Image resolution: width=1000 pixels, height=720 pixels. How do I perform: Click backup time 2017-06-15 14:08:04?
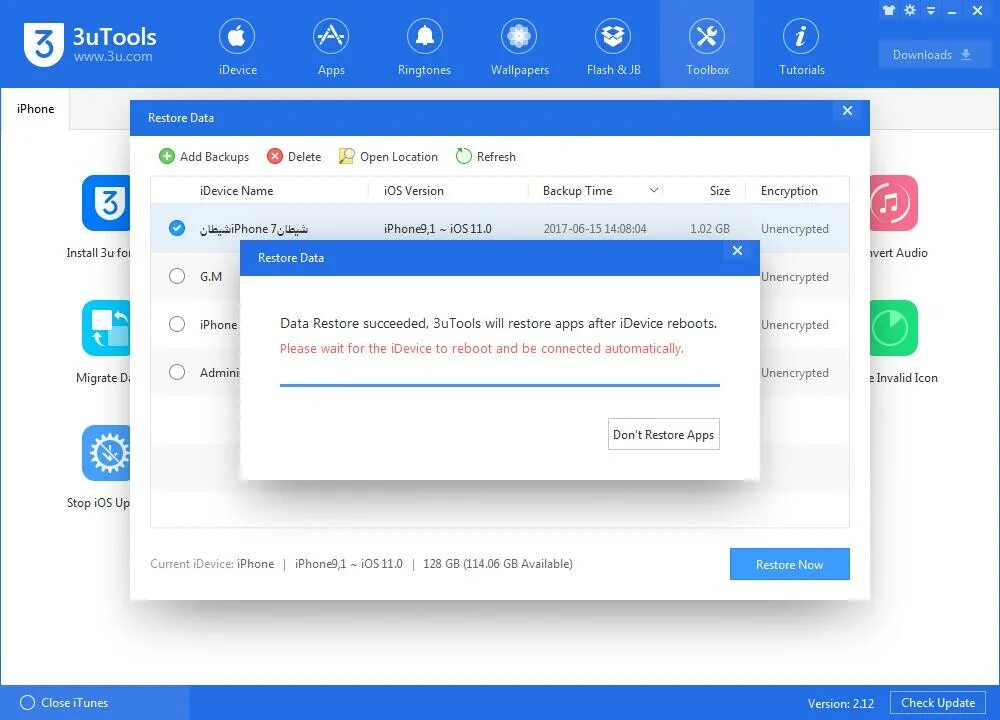point(594,229)
